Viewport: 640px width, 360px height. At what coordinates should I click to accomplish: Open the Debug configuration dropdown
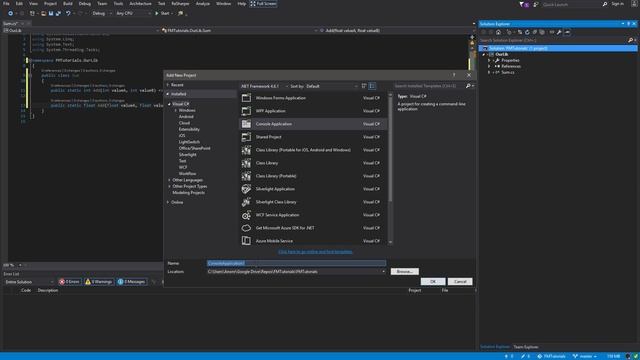[x=102, y=13]
